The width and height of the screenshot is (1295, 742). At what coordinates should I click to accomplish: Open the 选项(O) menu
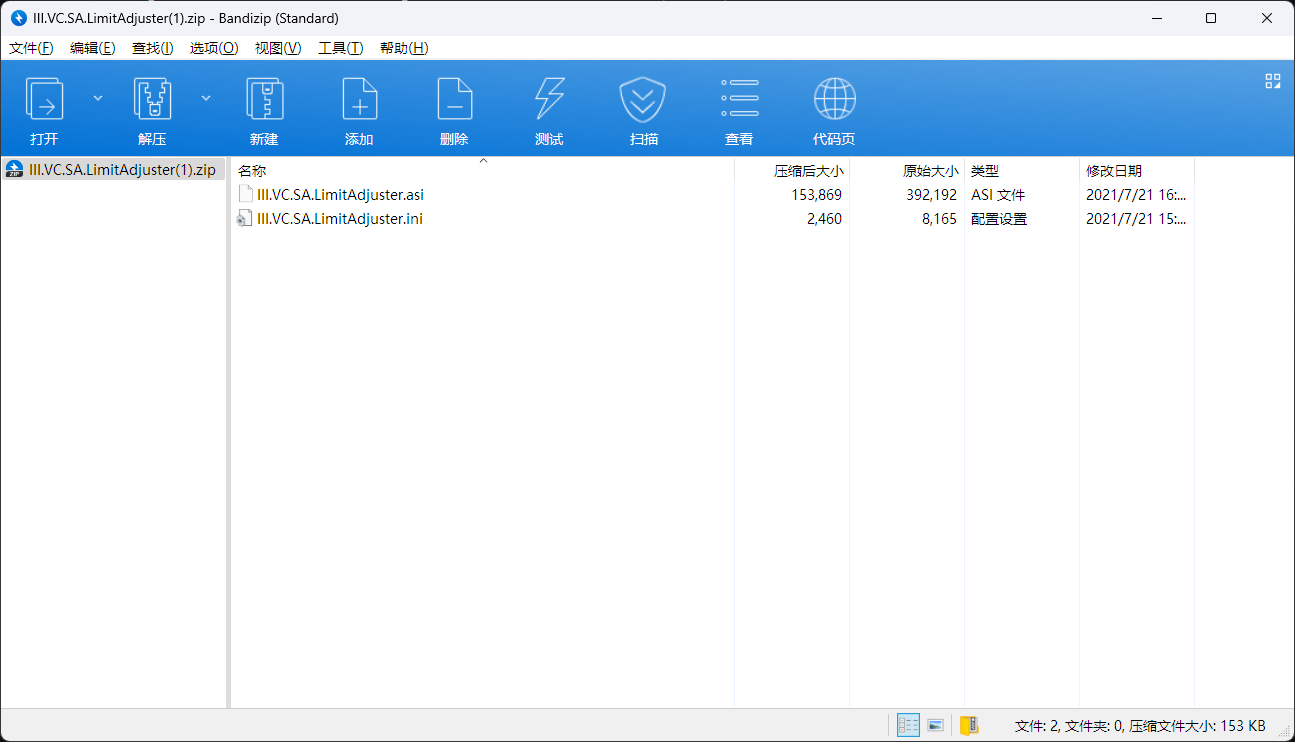[214, 48]
